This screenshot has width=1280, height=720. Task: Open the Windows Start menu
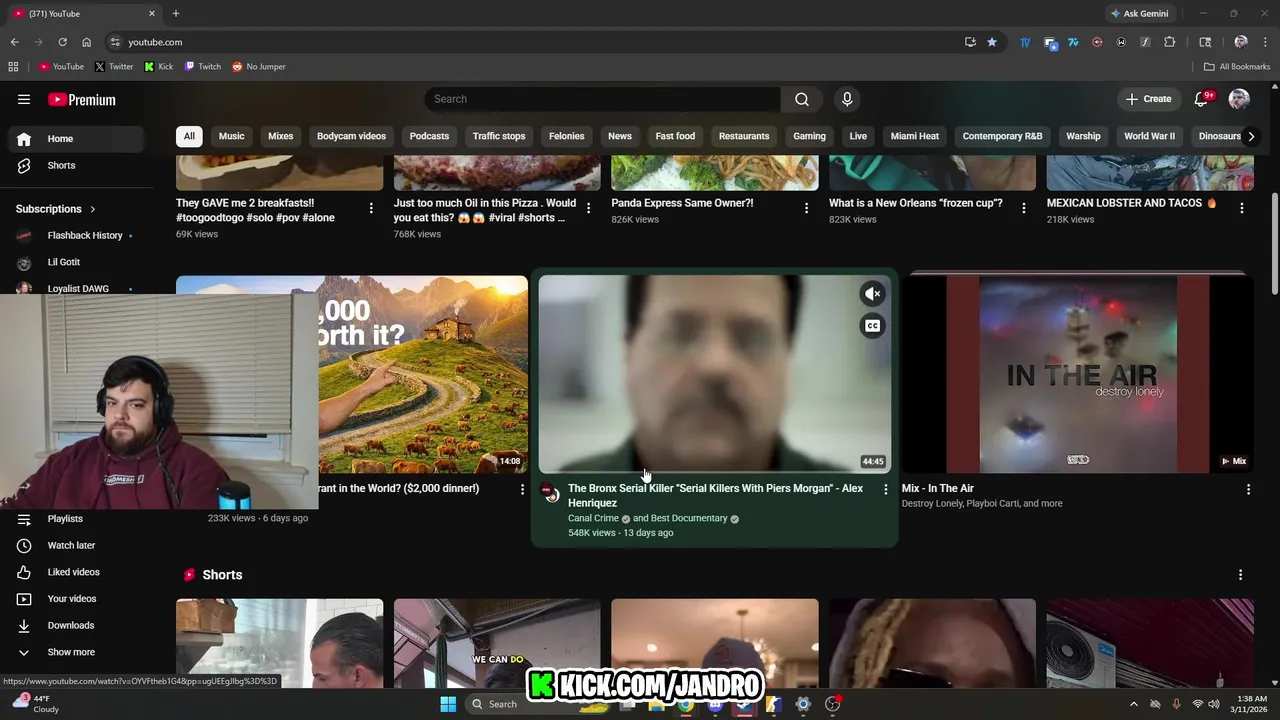(x=448, y=704)
